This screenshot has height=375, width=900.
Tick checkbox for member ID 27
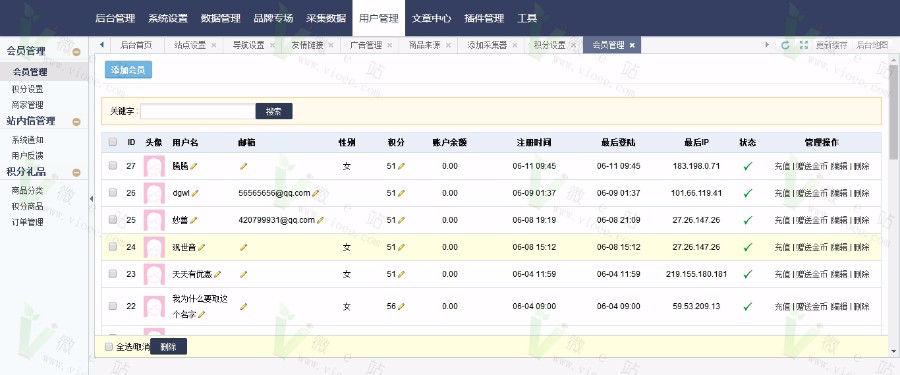coord(112,165)
